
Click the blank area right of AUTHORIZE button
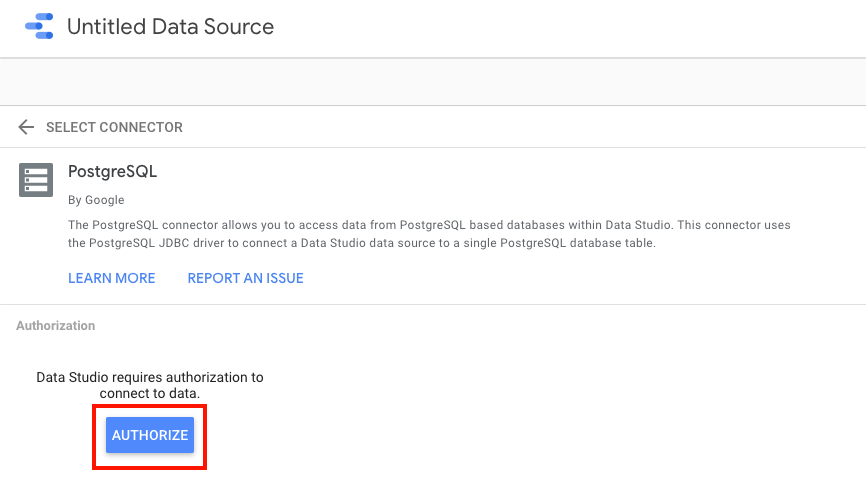(x=500, y=435)
